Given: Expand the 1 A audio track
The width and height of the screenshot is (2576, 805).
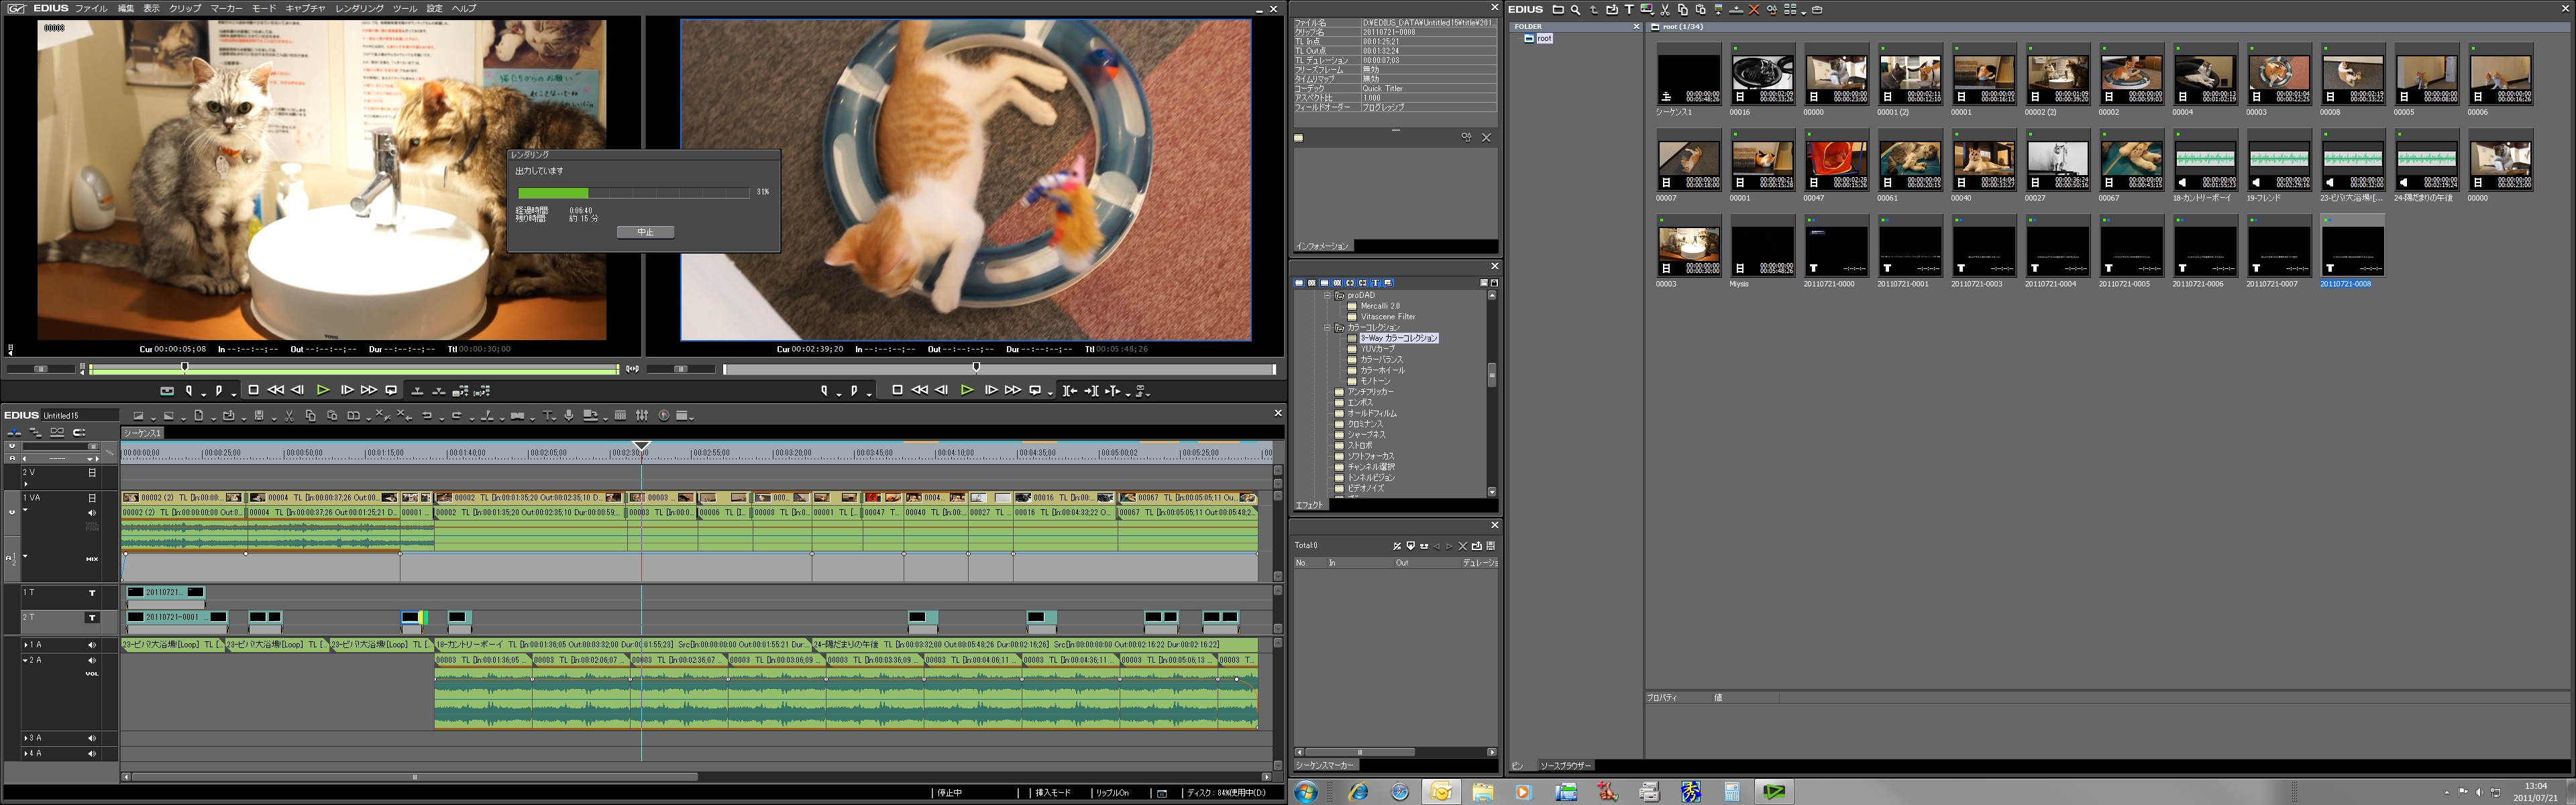Looking at the screenshot, I should (26, 645).
